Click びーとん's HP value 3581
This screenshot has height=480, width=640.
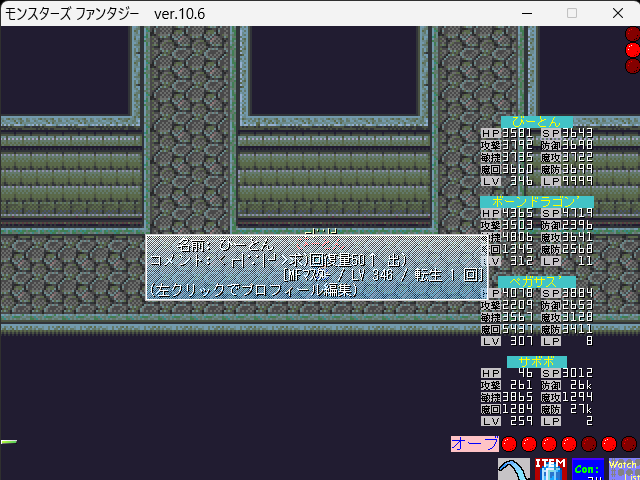(x=518, y=133)
